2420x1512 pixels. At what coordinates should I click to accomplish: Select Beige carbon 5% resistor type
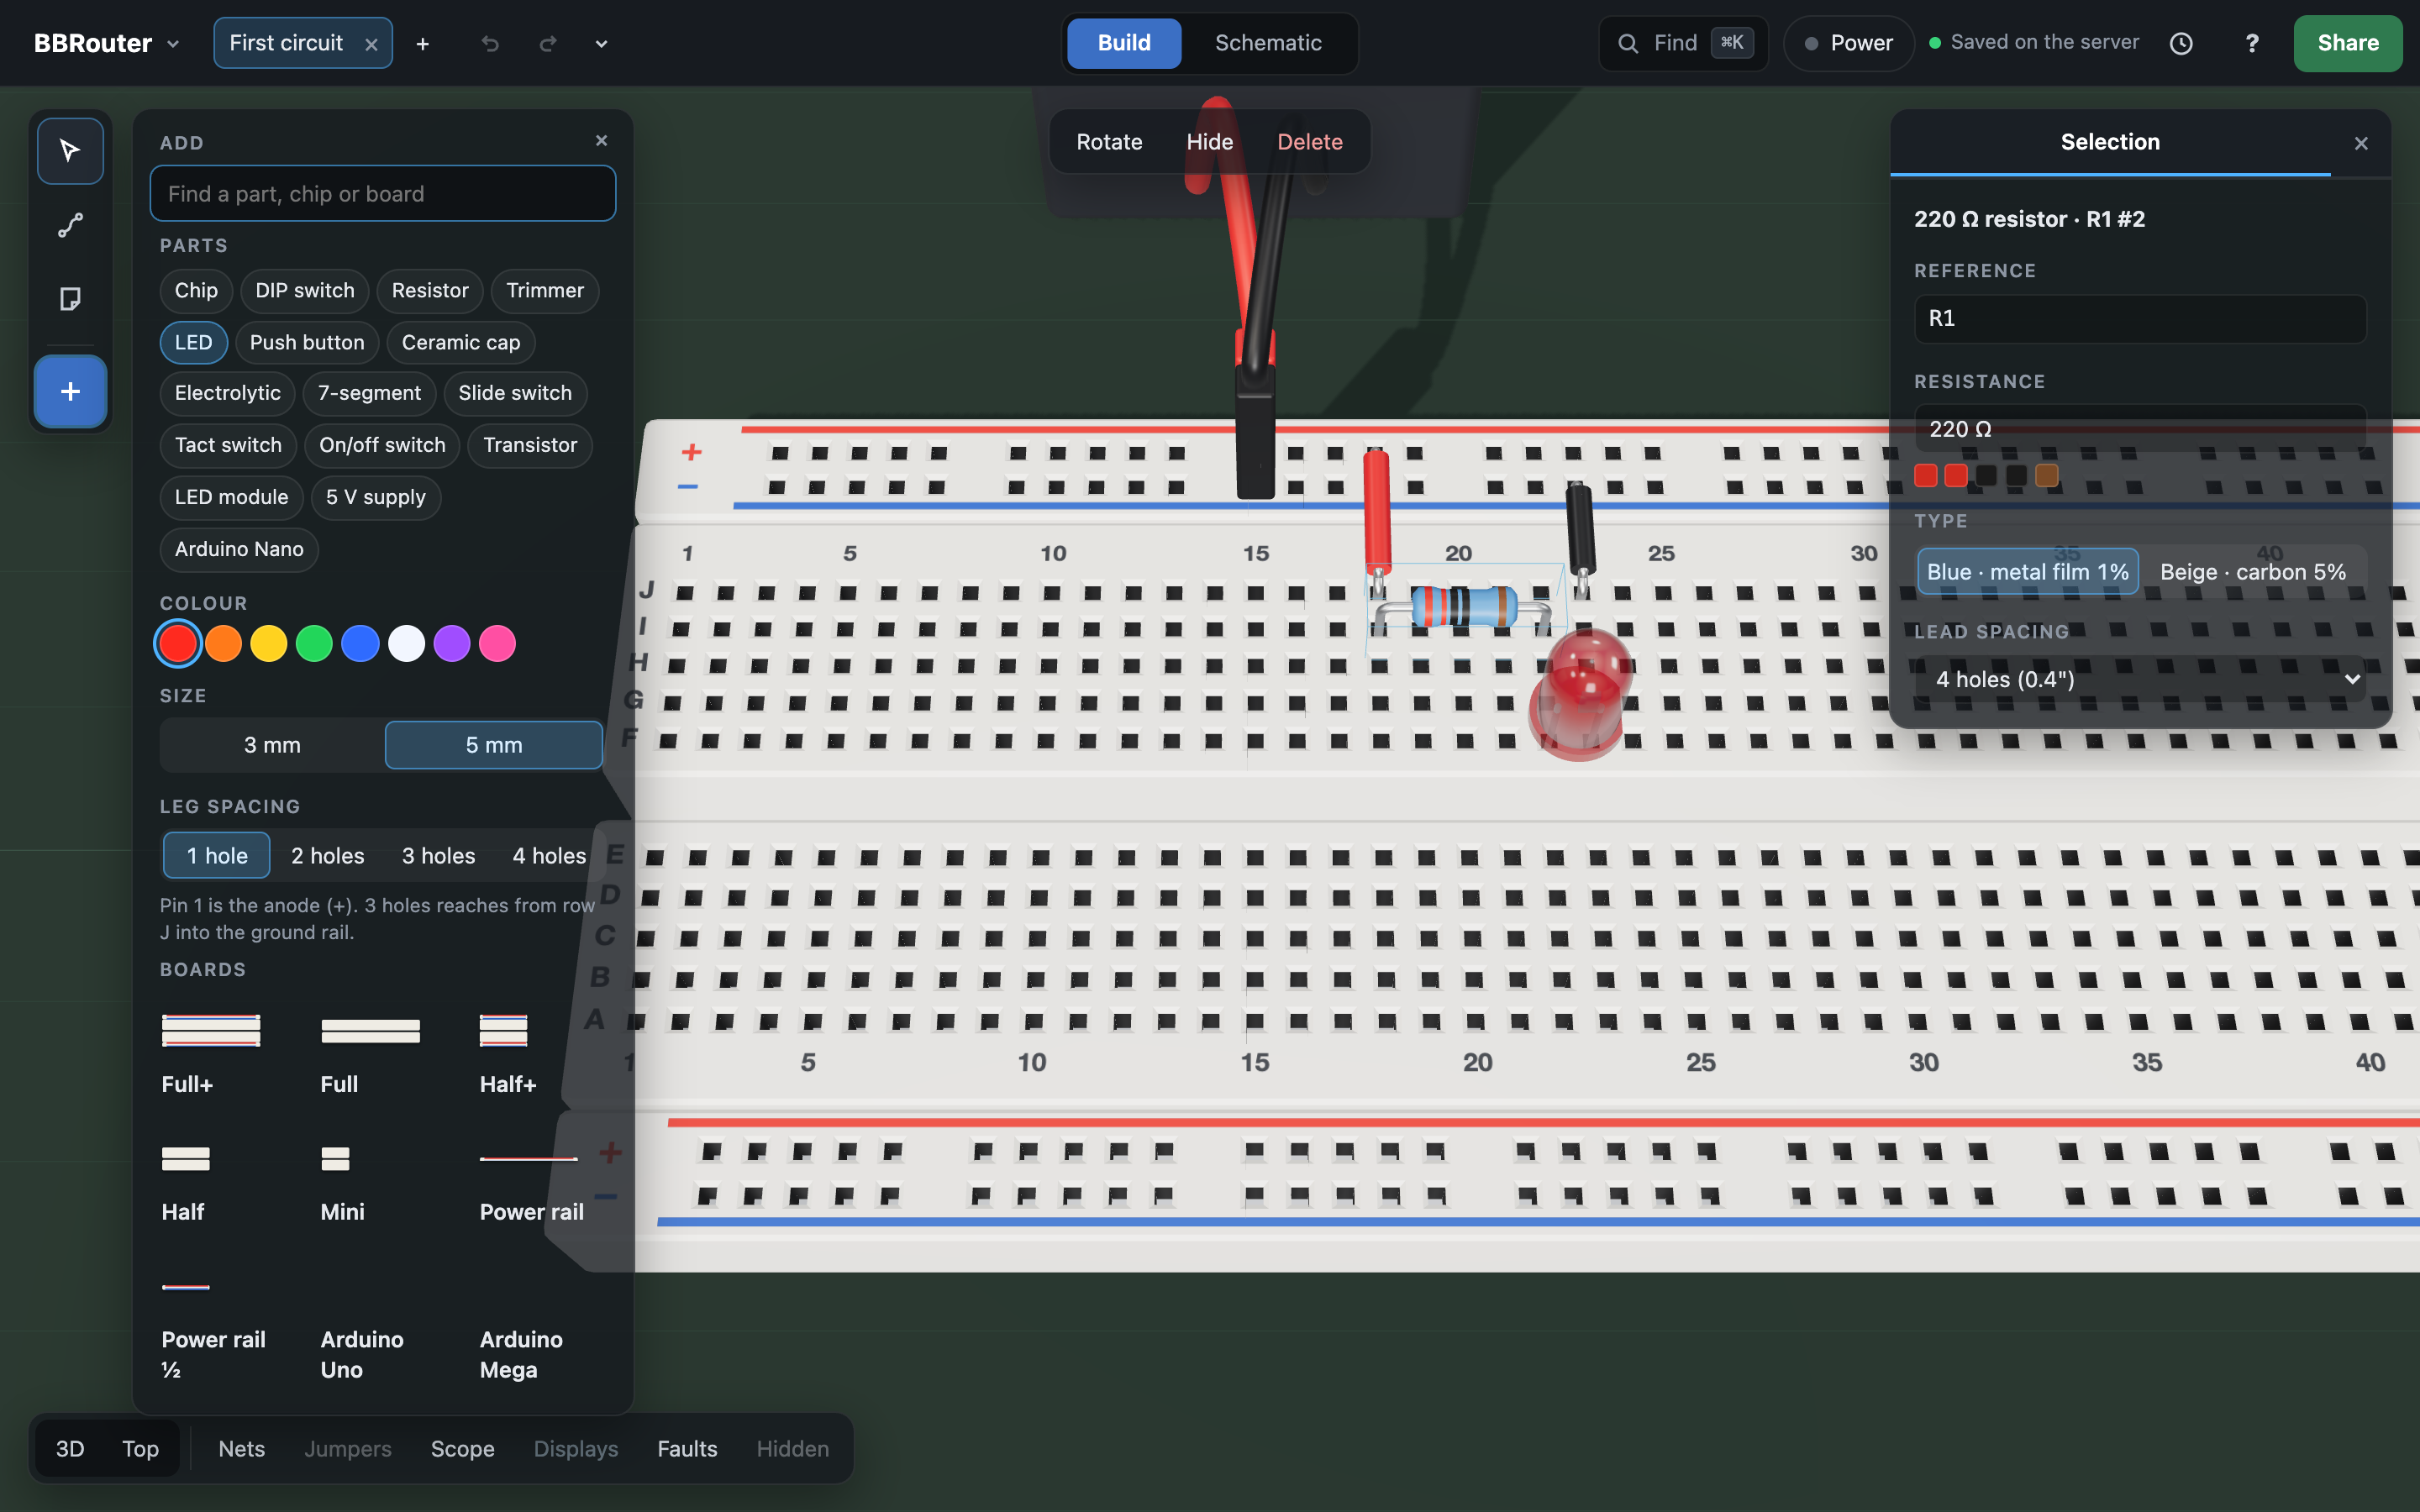(x=2253, y=572)
